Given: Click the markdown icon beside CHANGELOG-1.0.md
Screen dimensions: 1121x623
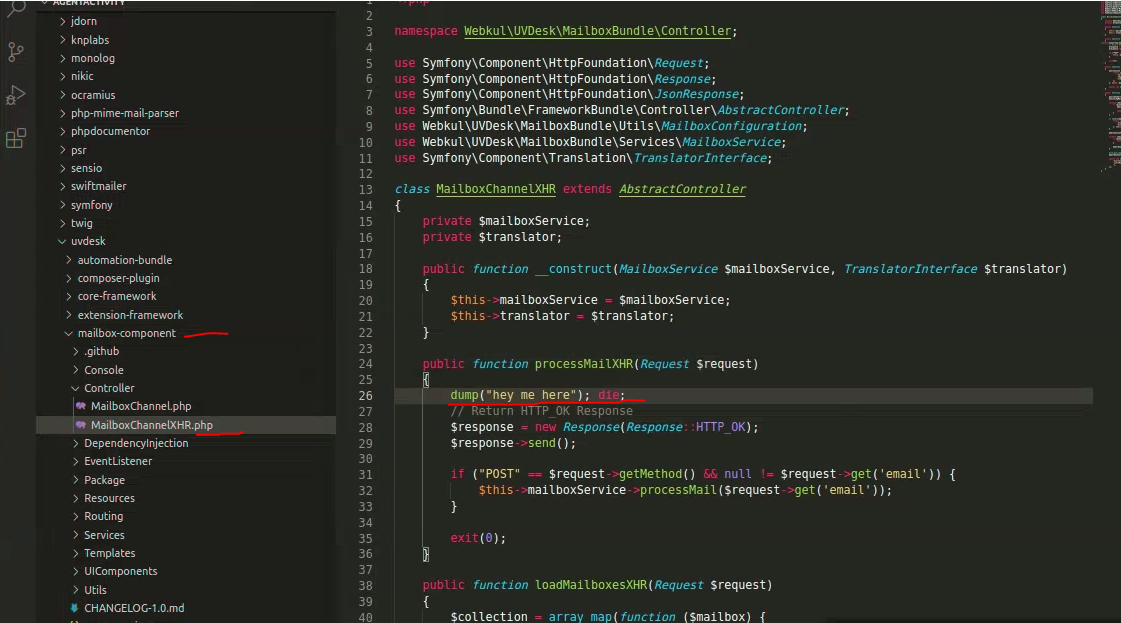Looking at the screenshot, I should coord(74,608).
